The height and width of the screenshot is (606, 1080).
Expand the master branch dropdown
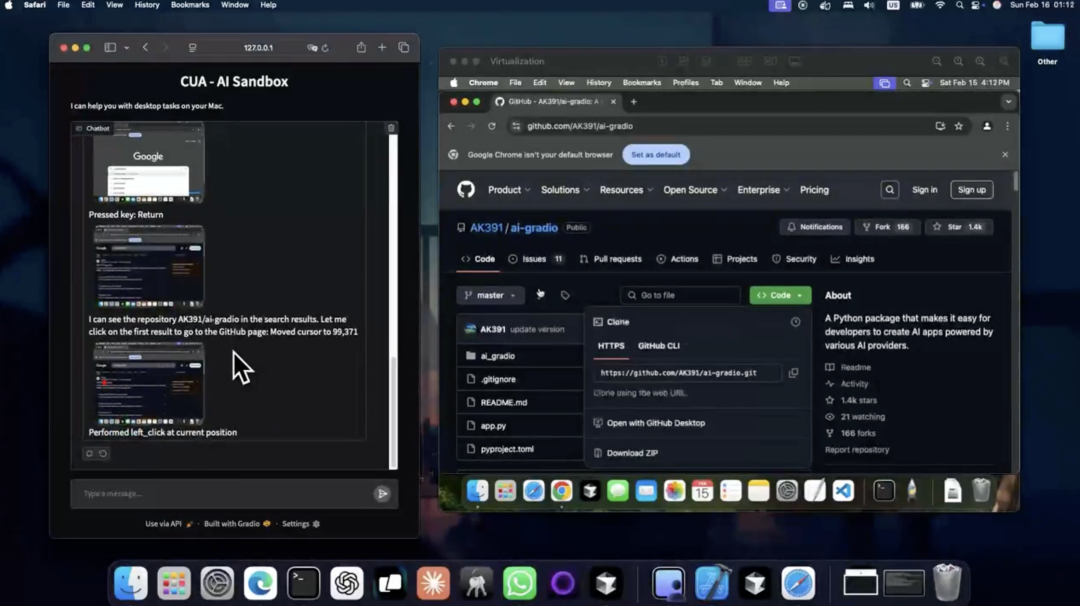pos(490,295)
